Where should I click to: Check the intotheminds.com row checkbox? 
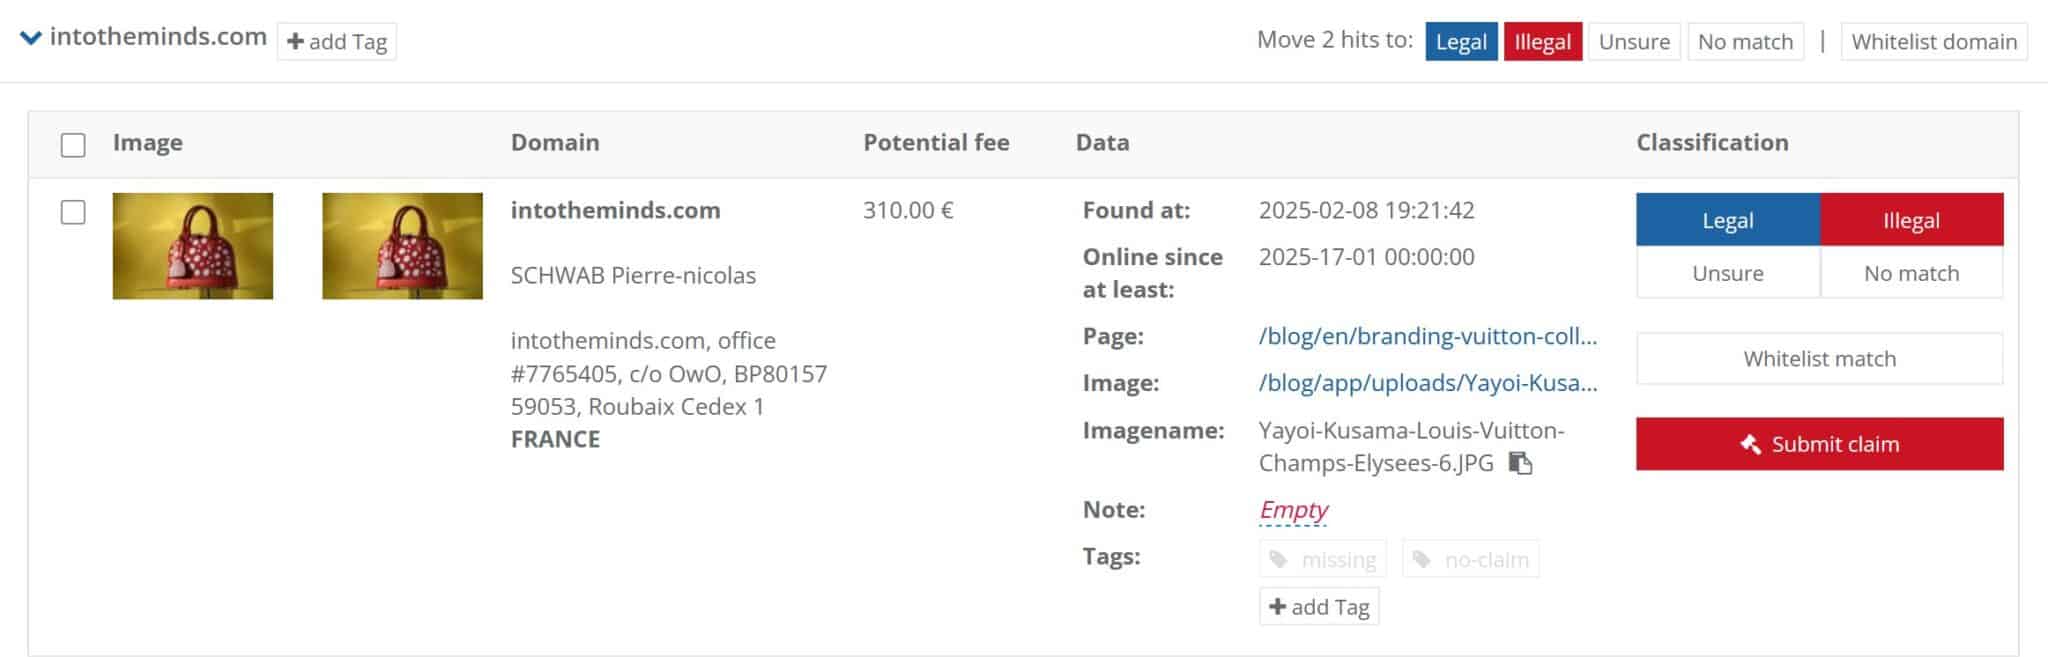tap(73, 212)
